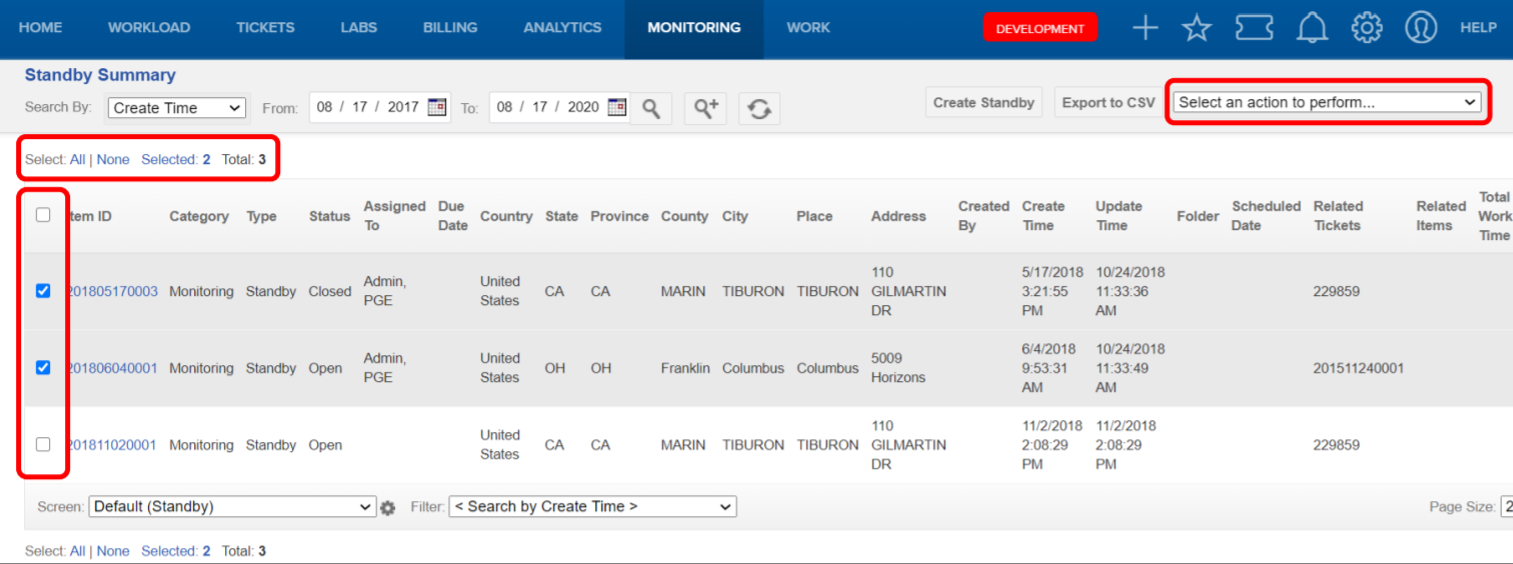
Task: Go to TICKETS tab
Action: click(265, 28)
